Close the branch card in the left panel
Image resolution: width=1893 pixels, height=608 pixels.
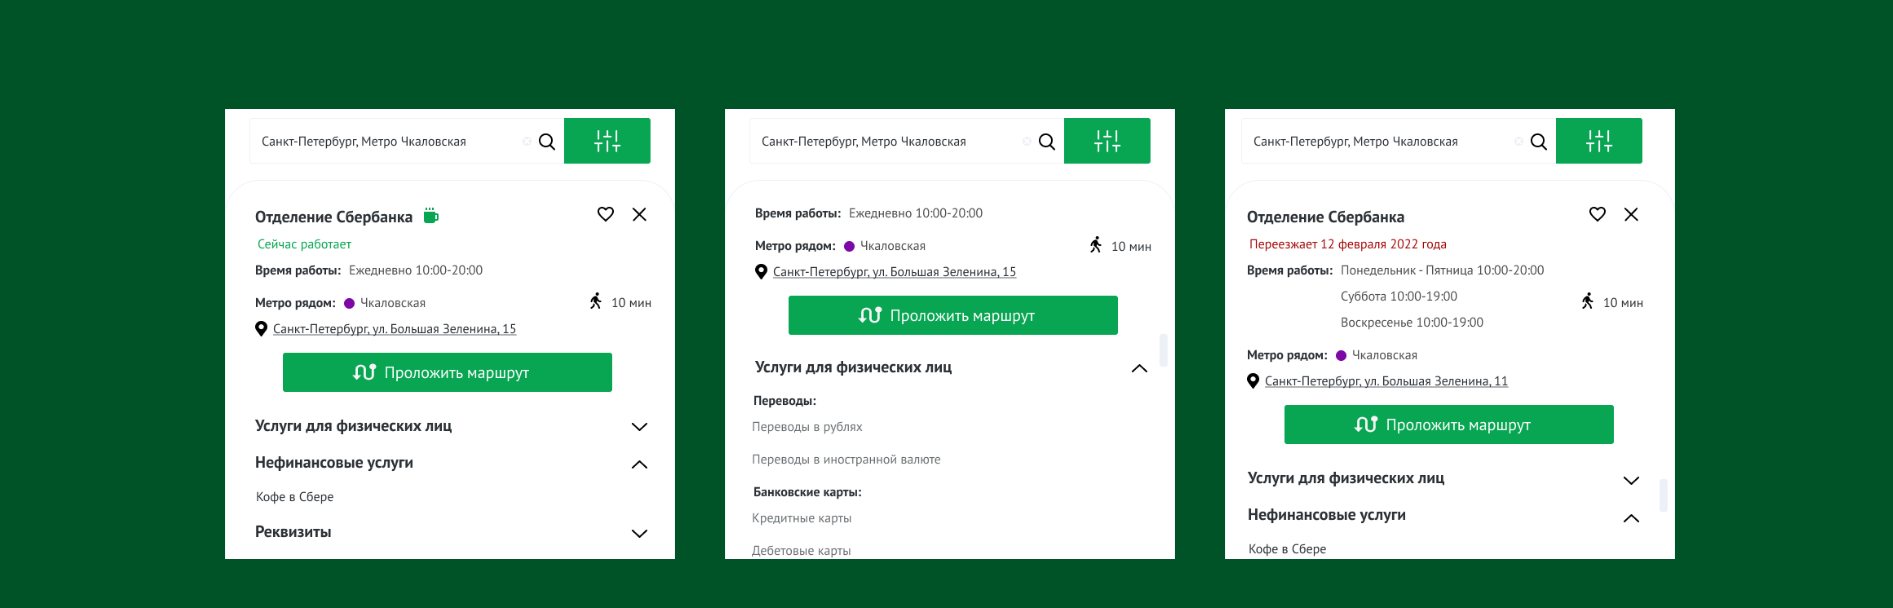(640, 214)
